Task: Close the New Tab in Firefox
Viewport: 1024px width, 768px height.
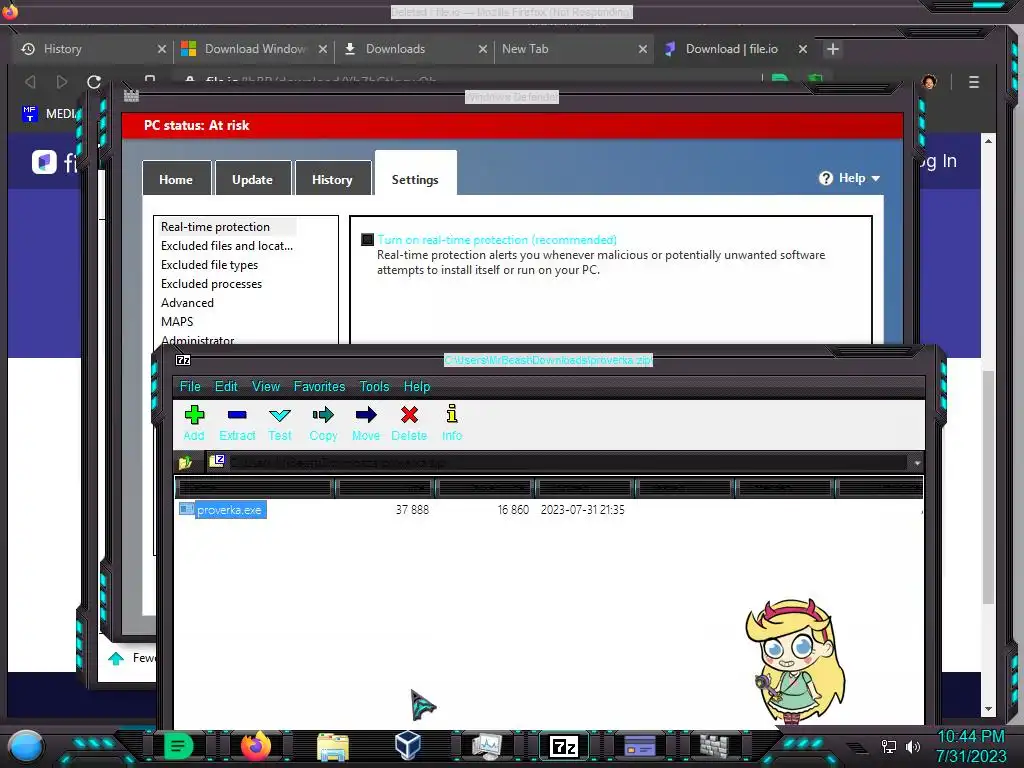Action: 643,49
